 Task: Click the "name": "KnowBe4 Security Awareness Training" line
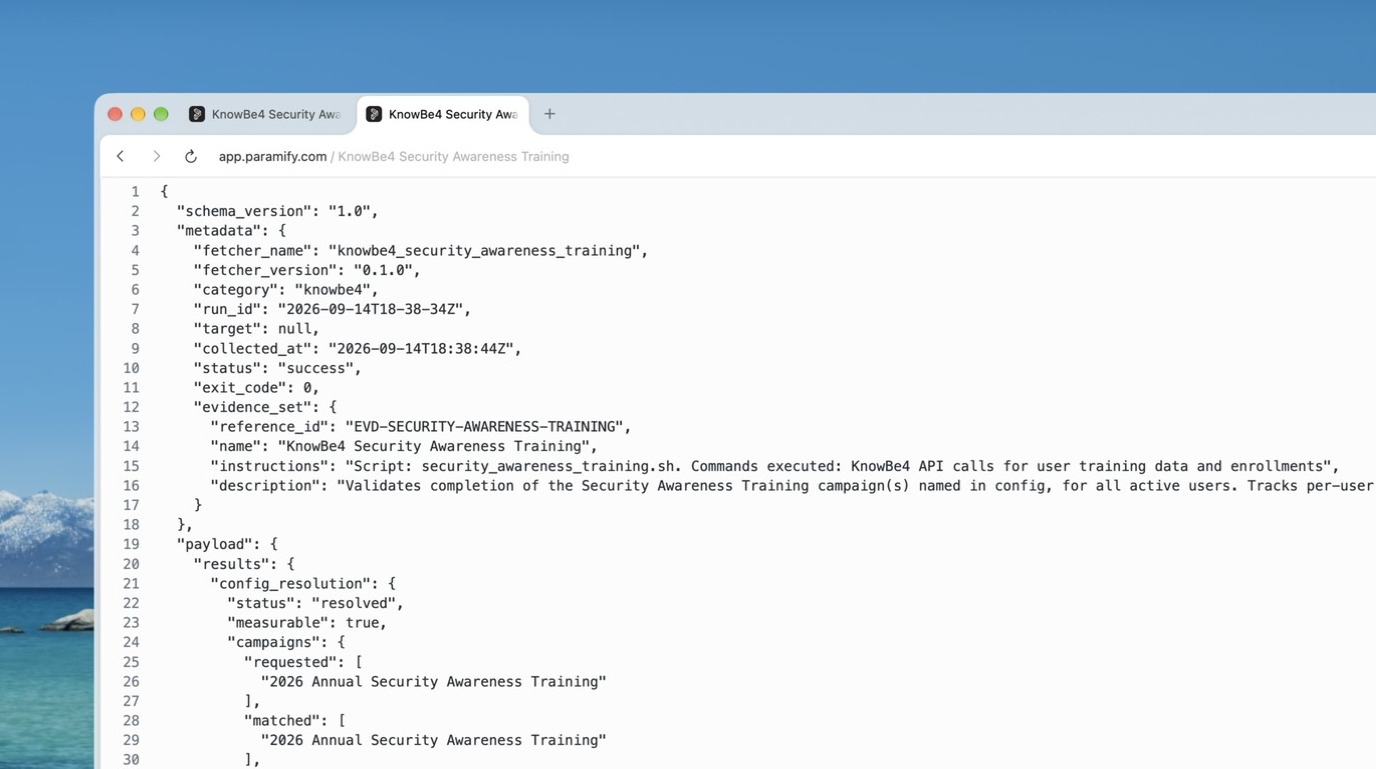tap(404, 446)
